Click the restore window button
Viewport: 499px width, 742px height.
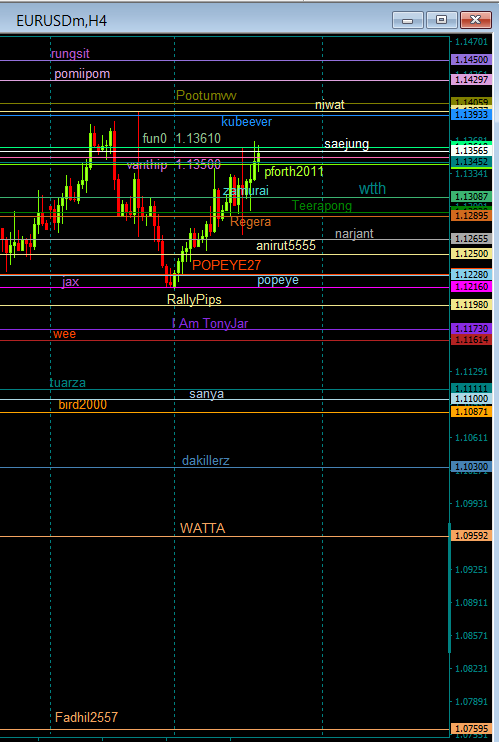pos(441,20)
